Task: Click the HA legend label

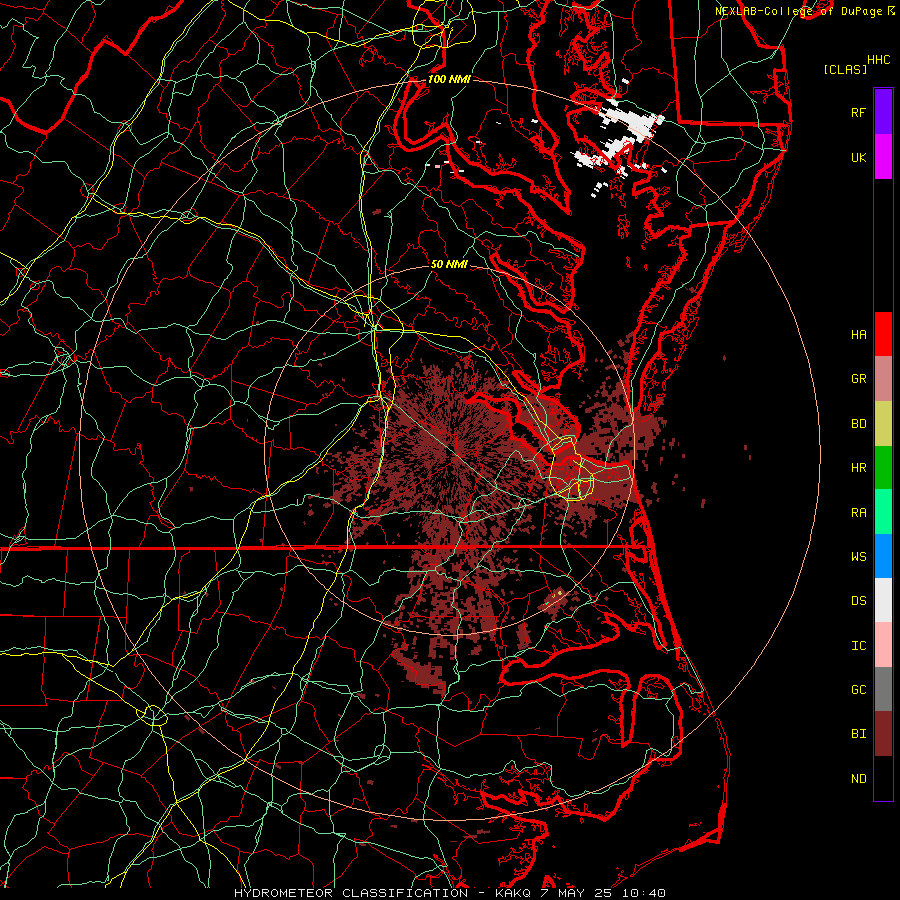Action: 859,334
